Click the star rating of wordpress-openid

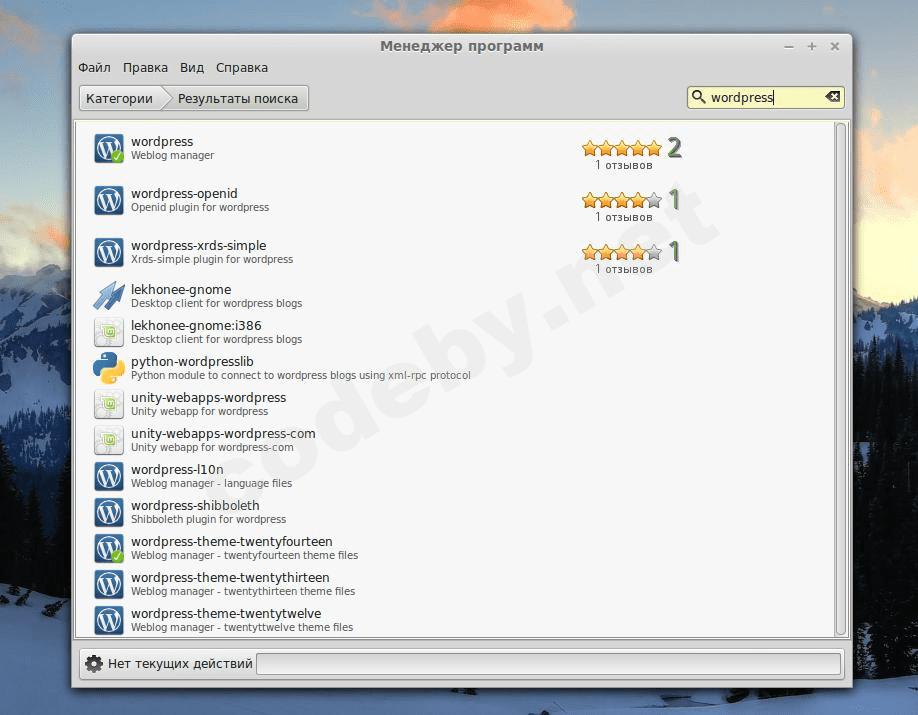(622, 200)
